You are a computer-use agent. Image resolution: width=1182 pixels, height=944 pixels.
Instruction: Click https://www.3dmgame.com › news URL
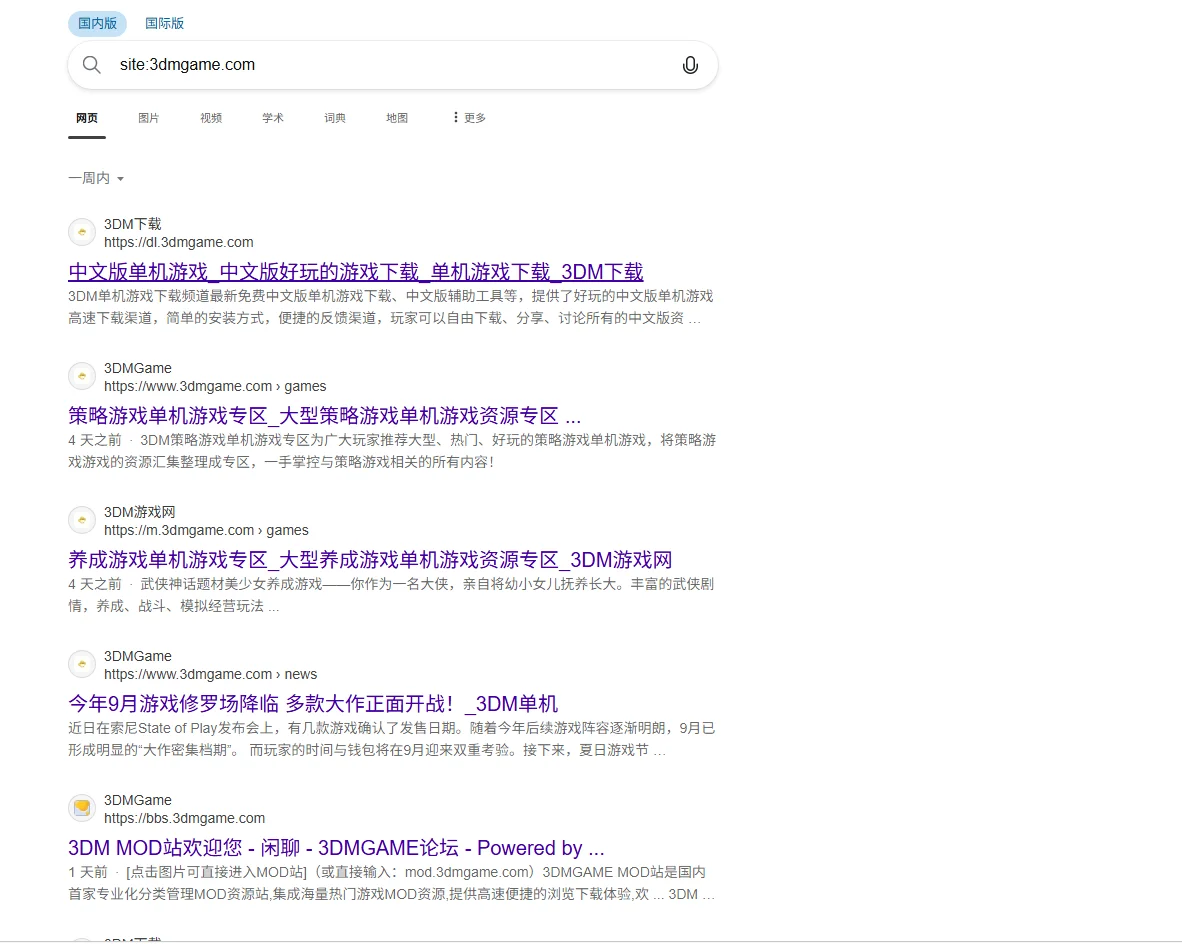tap(210, 674)
